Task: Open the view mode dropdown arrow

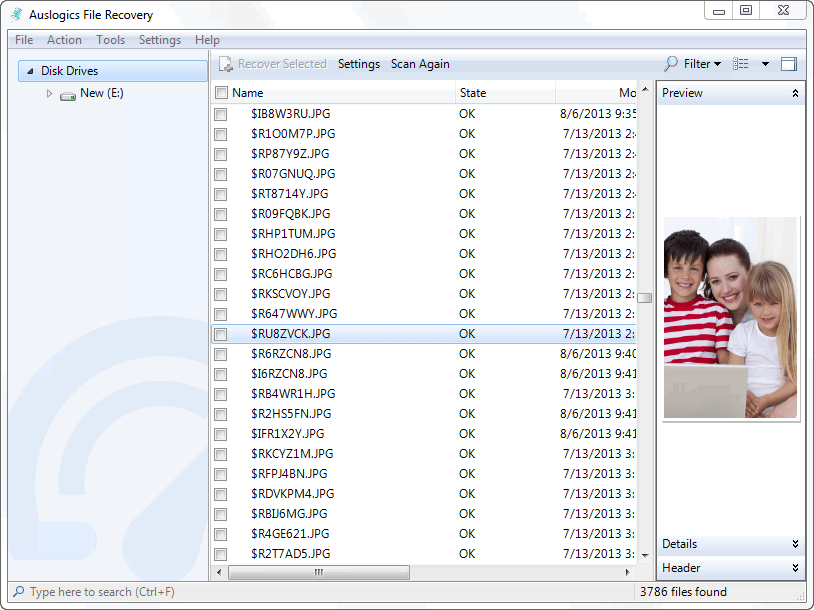Action: (765, 64)
